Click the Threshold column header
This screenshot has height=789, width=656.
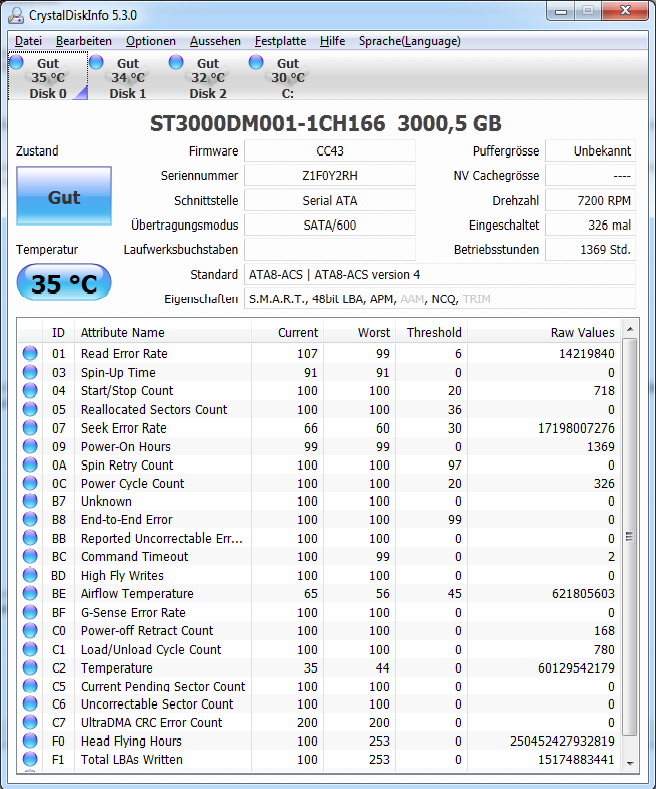pos(432,333)
